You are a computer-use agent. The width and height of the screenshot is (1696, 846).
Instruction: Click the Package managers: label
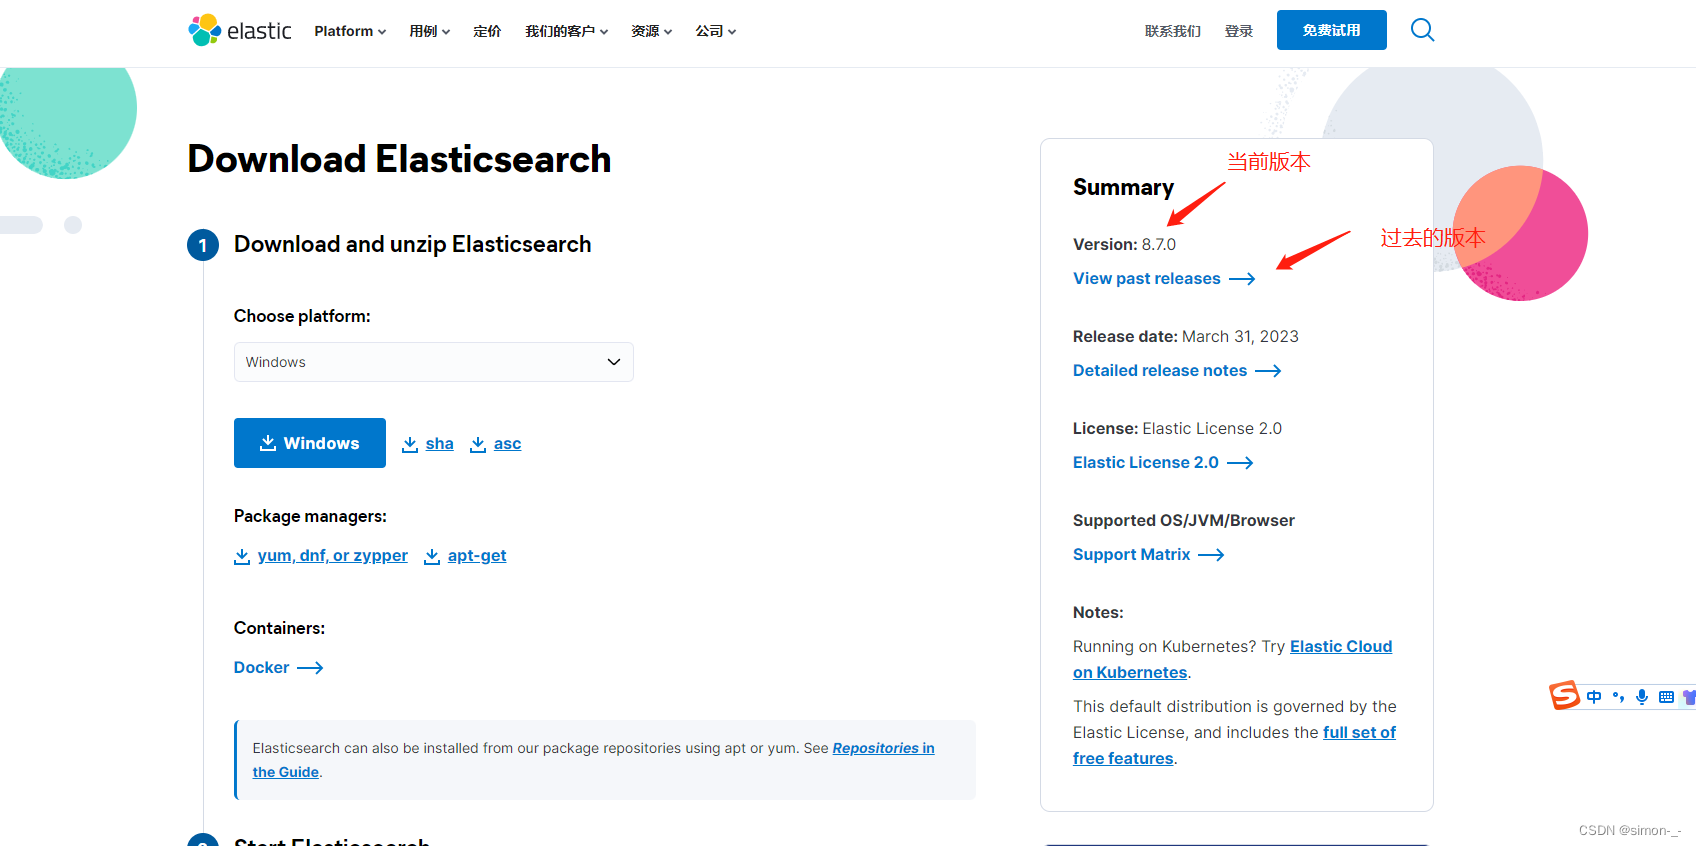click(x=310, y=517)
